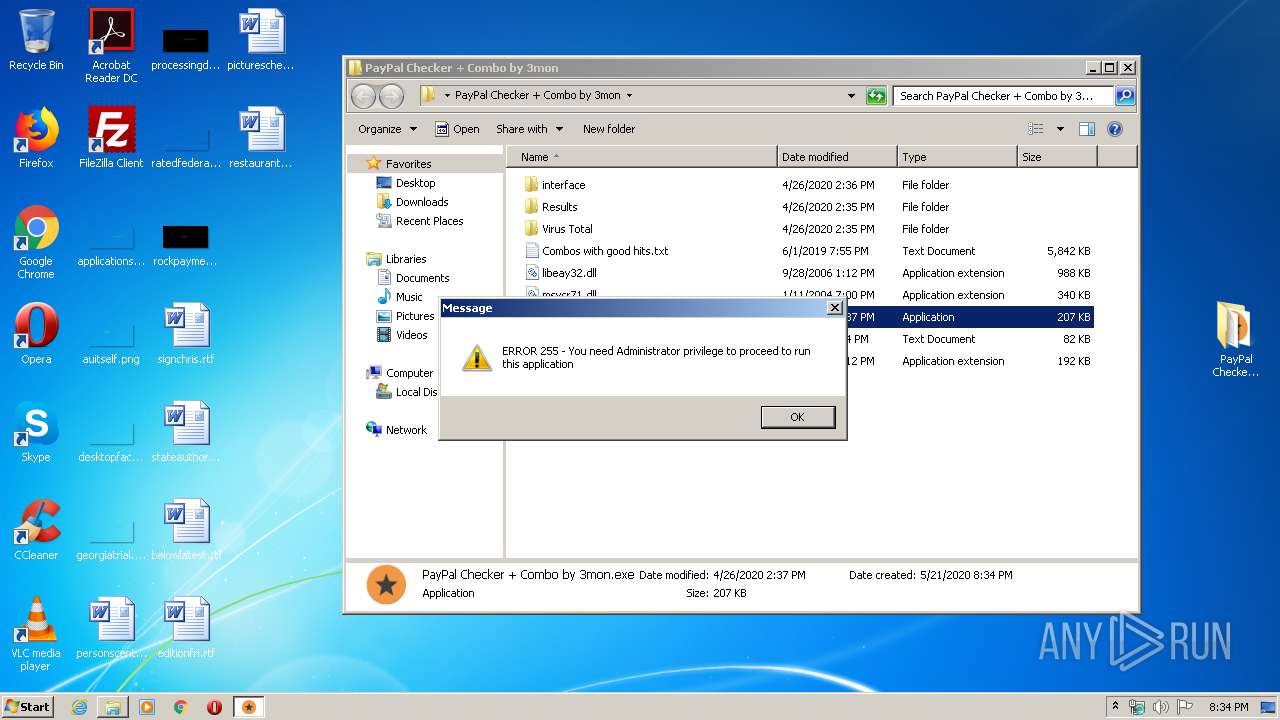Open the view options dropdown arrow
The width and height of the screenshot is (1280, 720).
(1060, 129)
